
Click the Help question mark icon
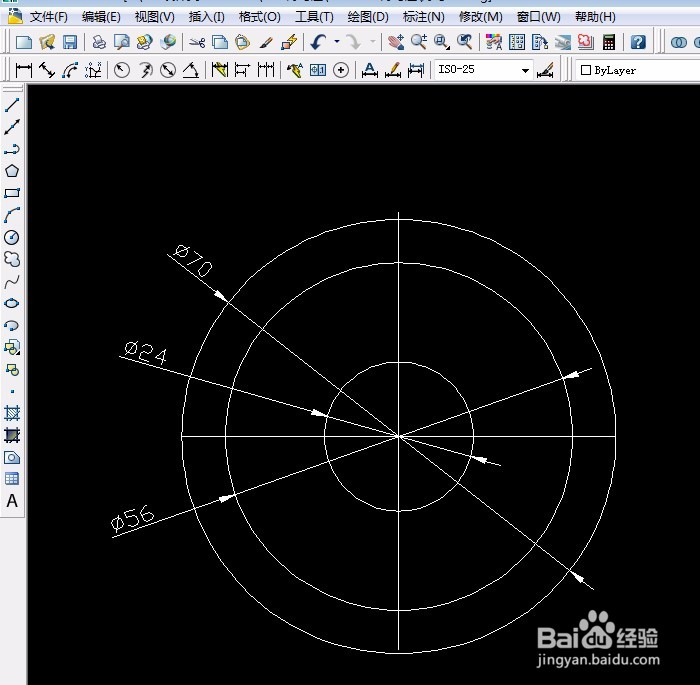(x=638, y=42)
